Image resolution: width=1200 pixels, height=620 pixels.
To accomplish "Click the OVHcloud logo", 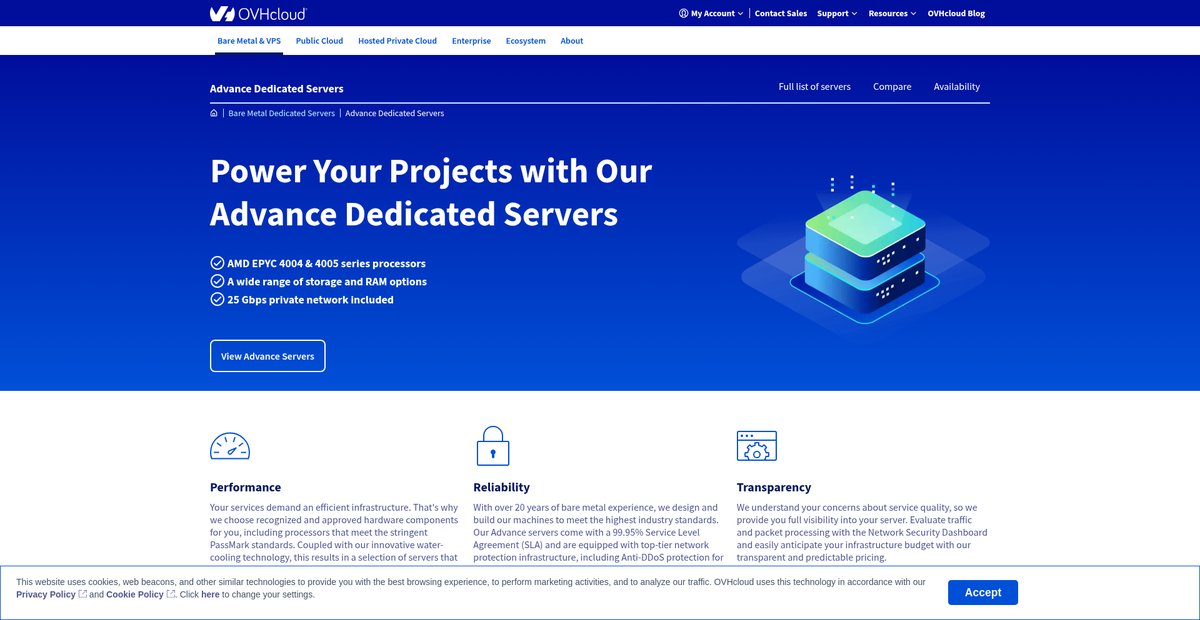I will (x=258, y=13).
